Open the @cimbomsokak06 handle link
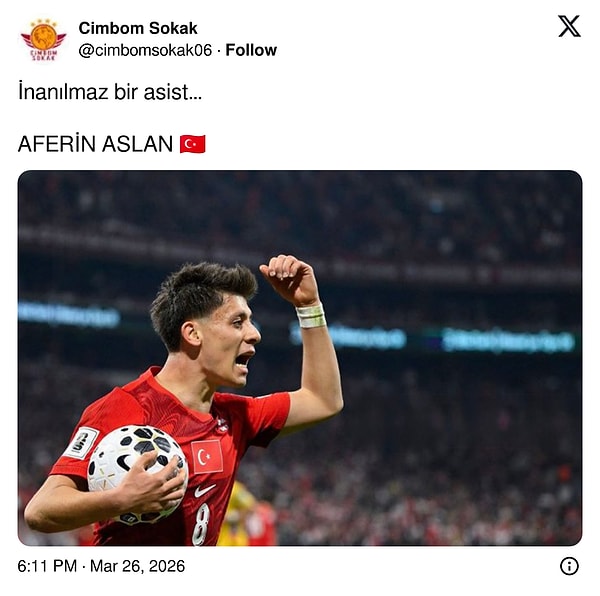The image size is (600, 596). 145,50
